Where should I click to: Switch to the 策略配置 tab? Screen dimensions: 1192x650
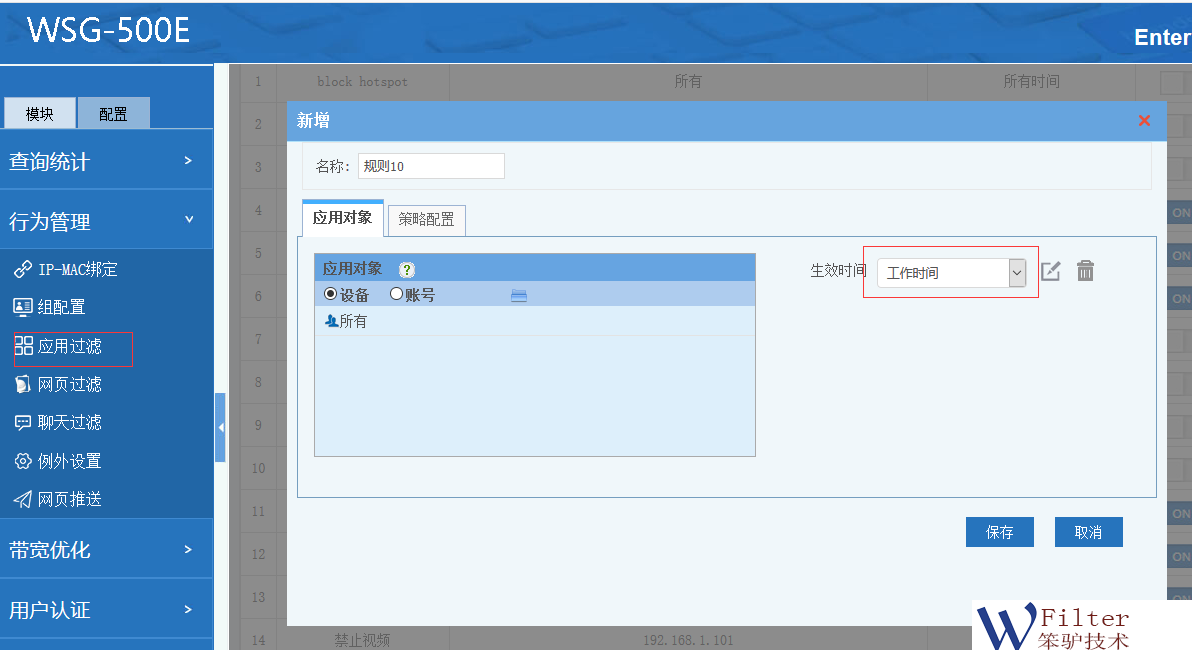[426, 219]
